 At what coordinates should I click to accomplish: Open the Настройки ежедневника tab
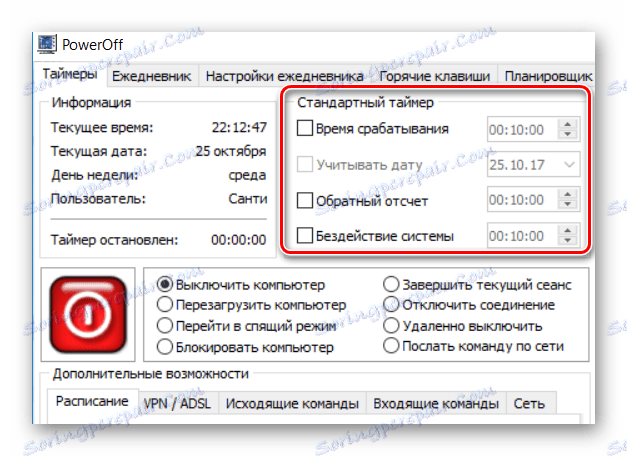click(284, 76)
